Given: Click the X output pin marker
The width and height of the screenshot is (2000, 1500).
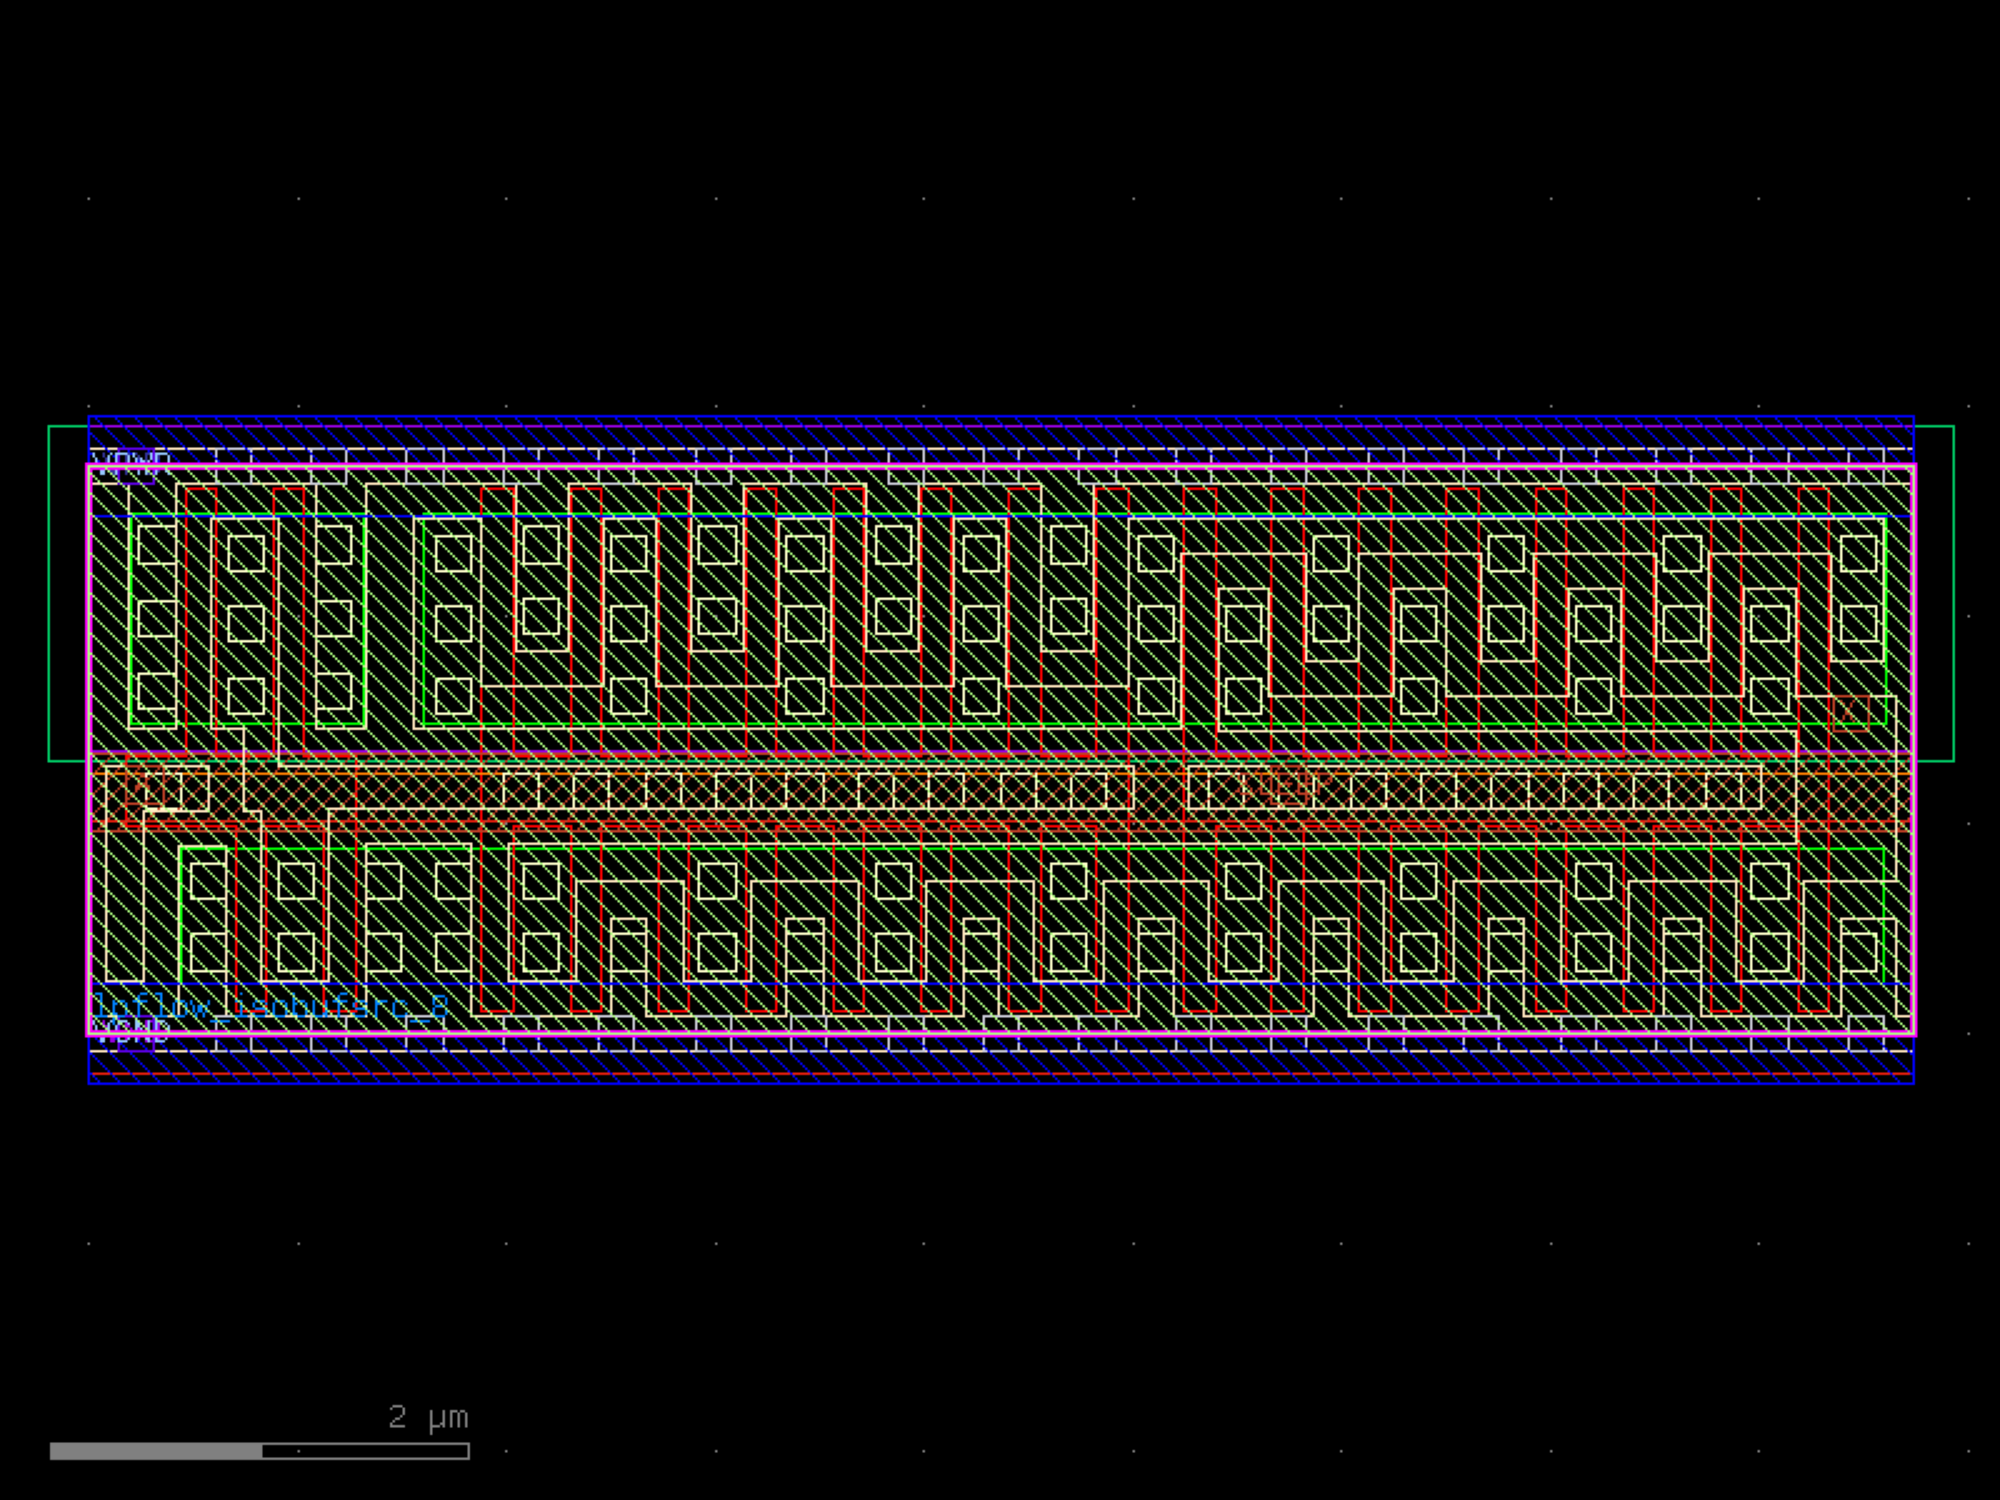Looking at the screenshot, I should click(1851, 713).
